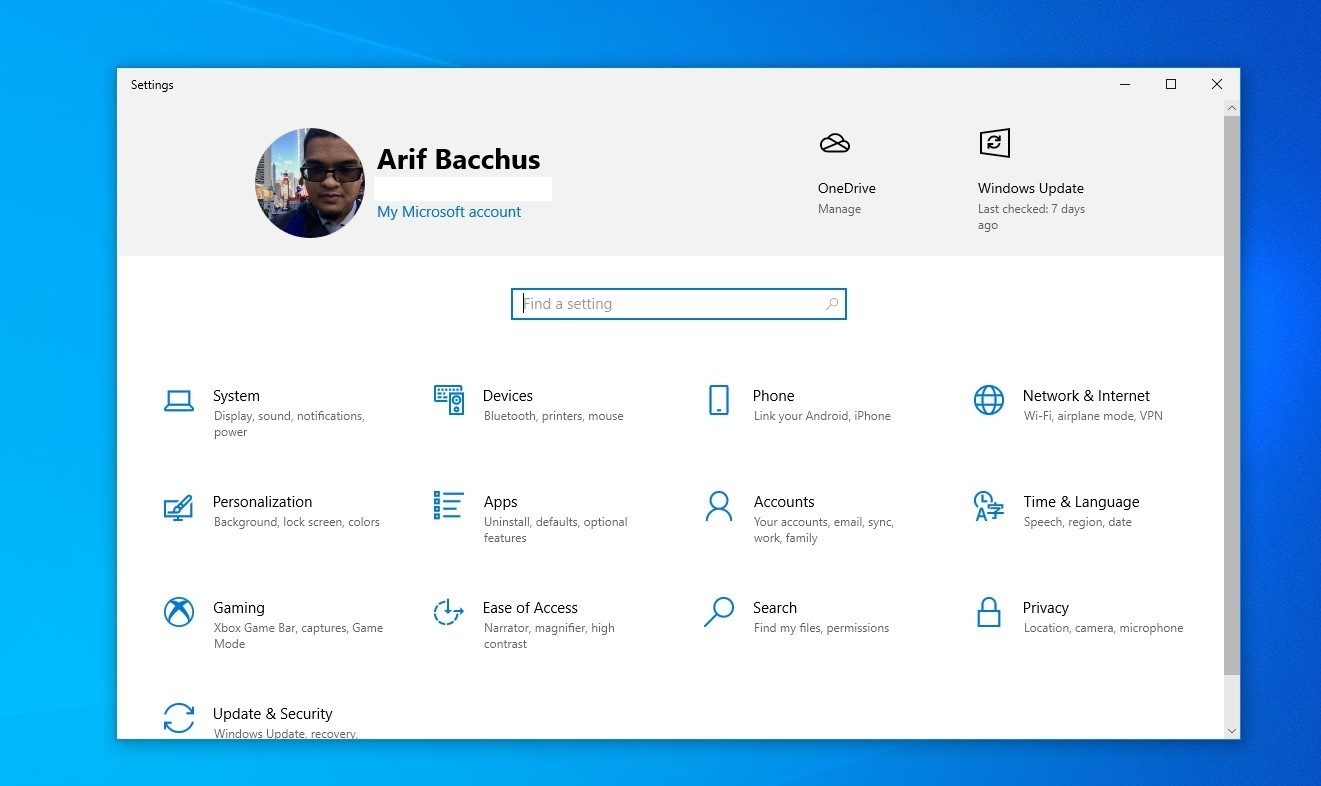This screenshot has height=786, width=1321.
Task: Open the Apps list icon
Action: [x=449, y=505]
